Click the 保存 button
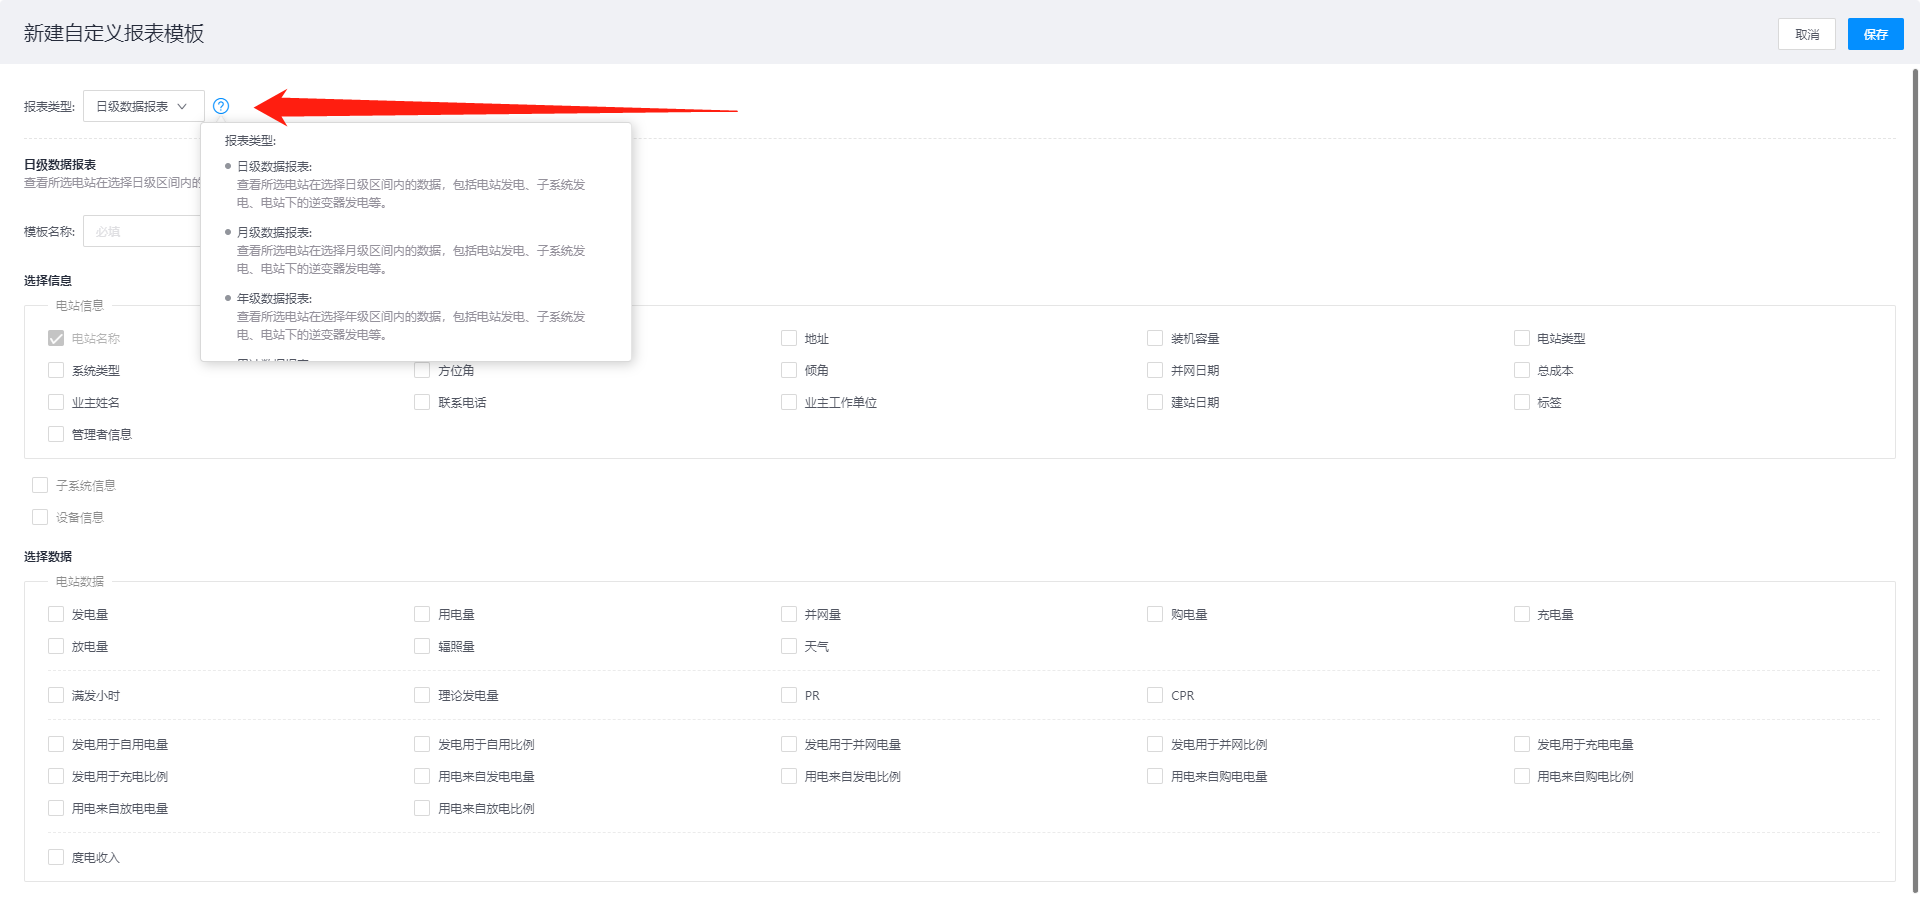Image resolution: width=1920 pixels, height=905 pixels. coord(1875,34)
